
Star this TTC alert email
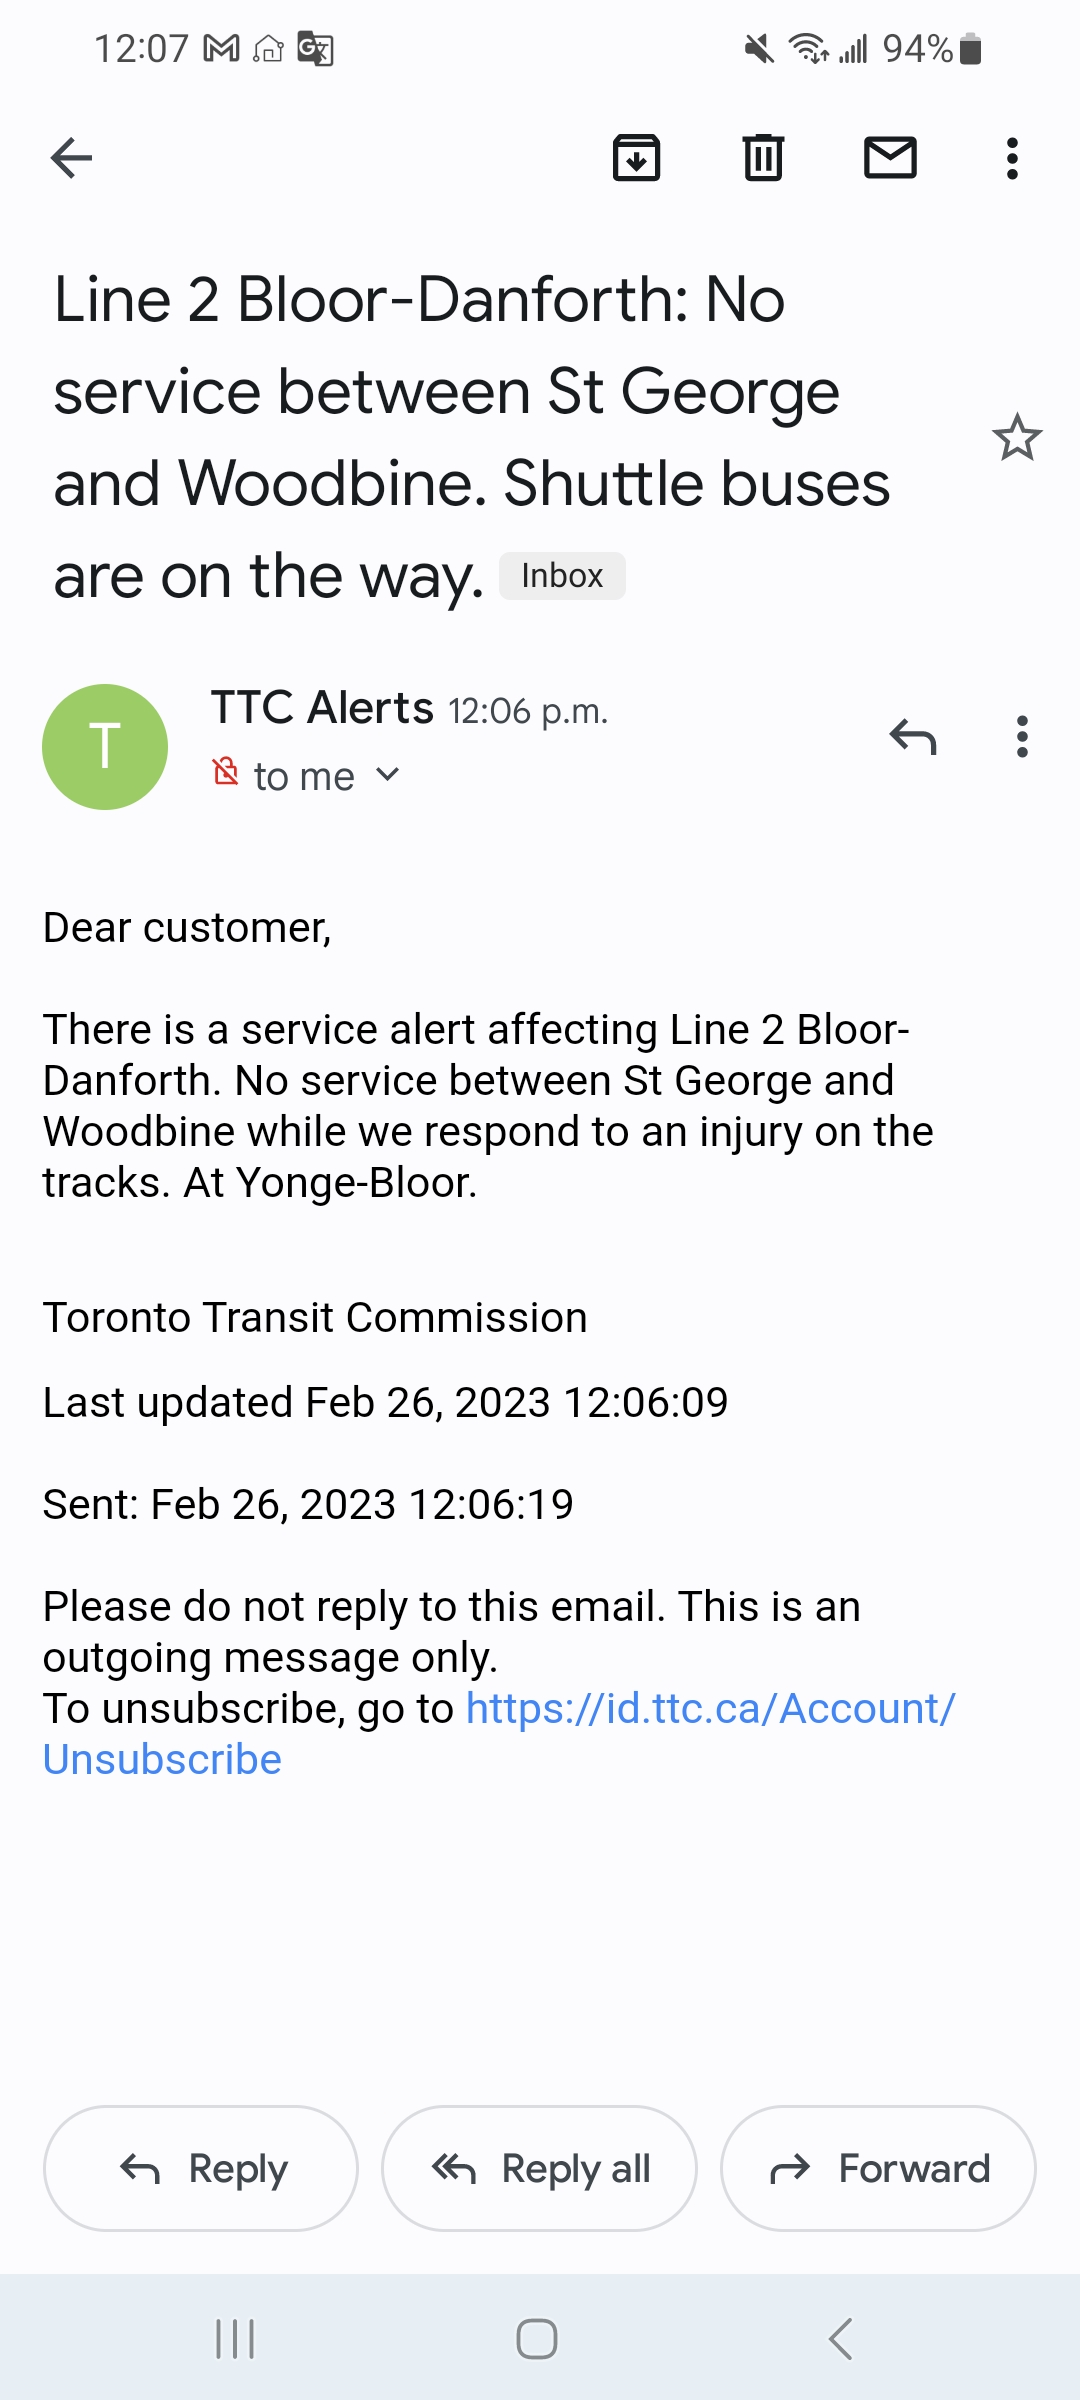point(1017,438)
